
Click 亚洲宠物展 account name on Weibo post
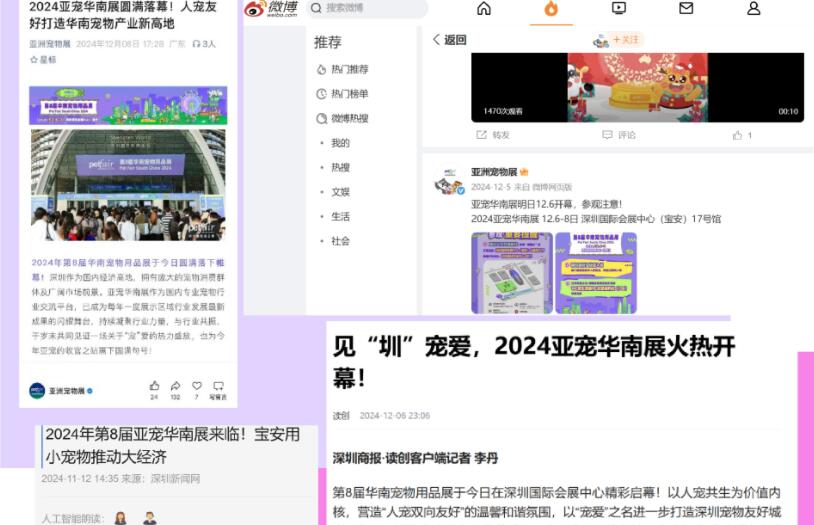492,172
